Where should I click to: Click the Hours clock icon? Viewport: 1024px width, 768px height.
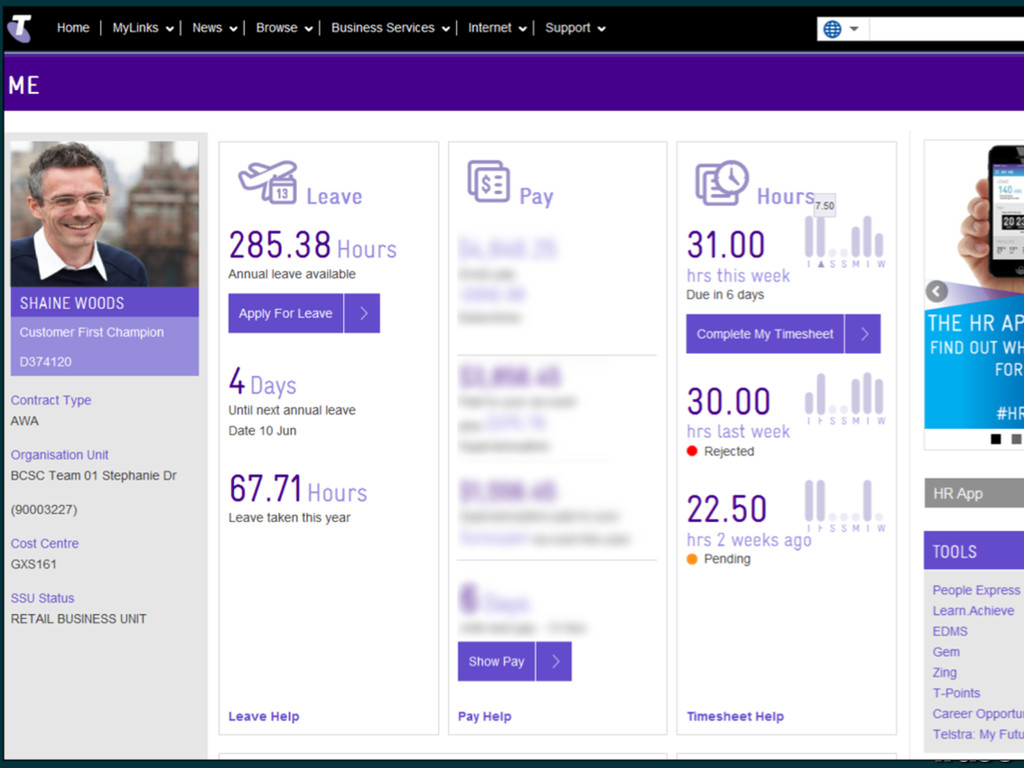tap(722, 182)
